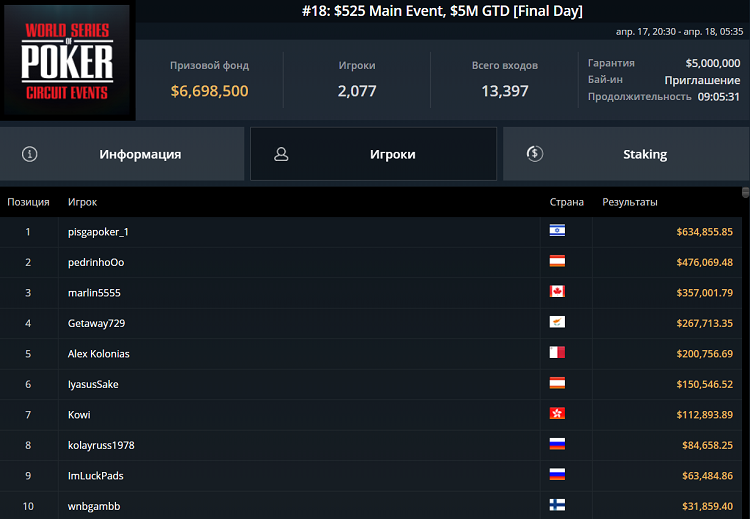Image resolution: width=750 pixels, height=519 pixels.
Task: Click the person icon on Игроки tab
Action: click(281, 154)
